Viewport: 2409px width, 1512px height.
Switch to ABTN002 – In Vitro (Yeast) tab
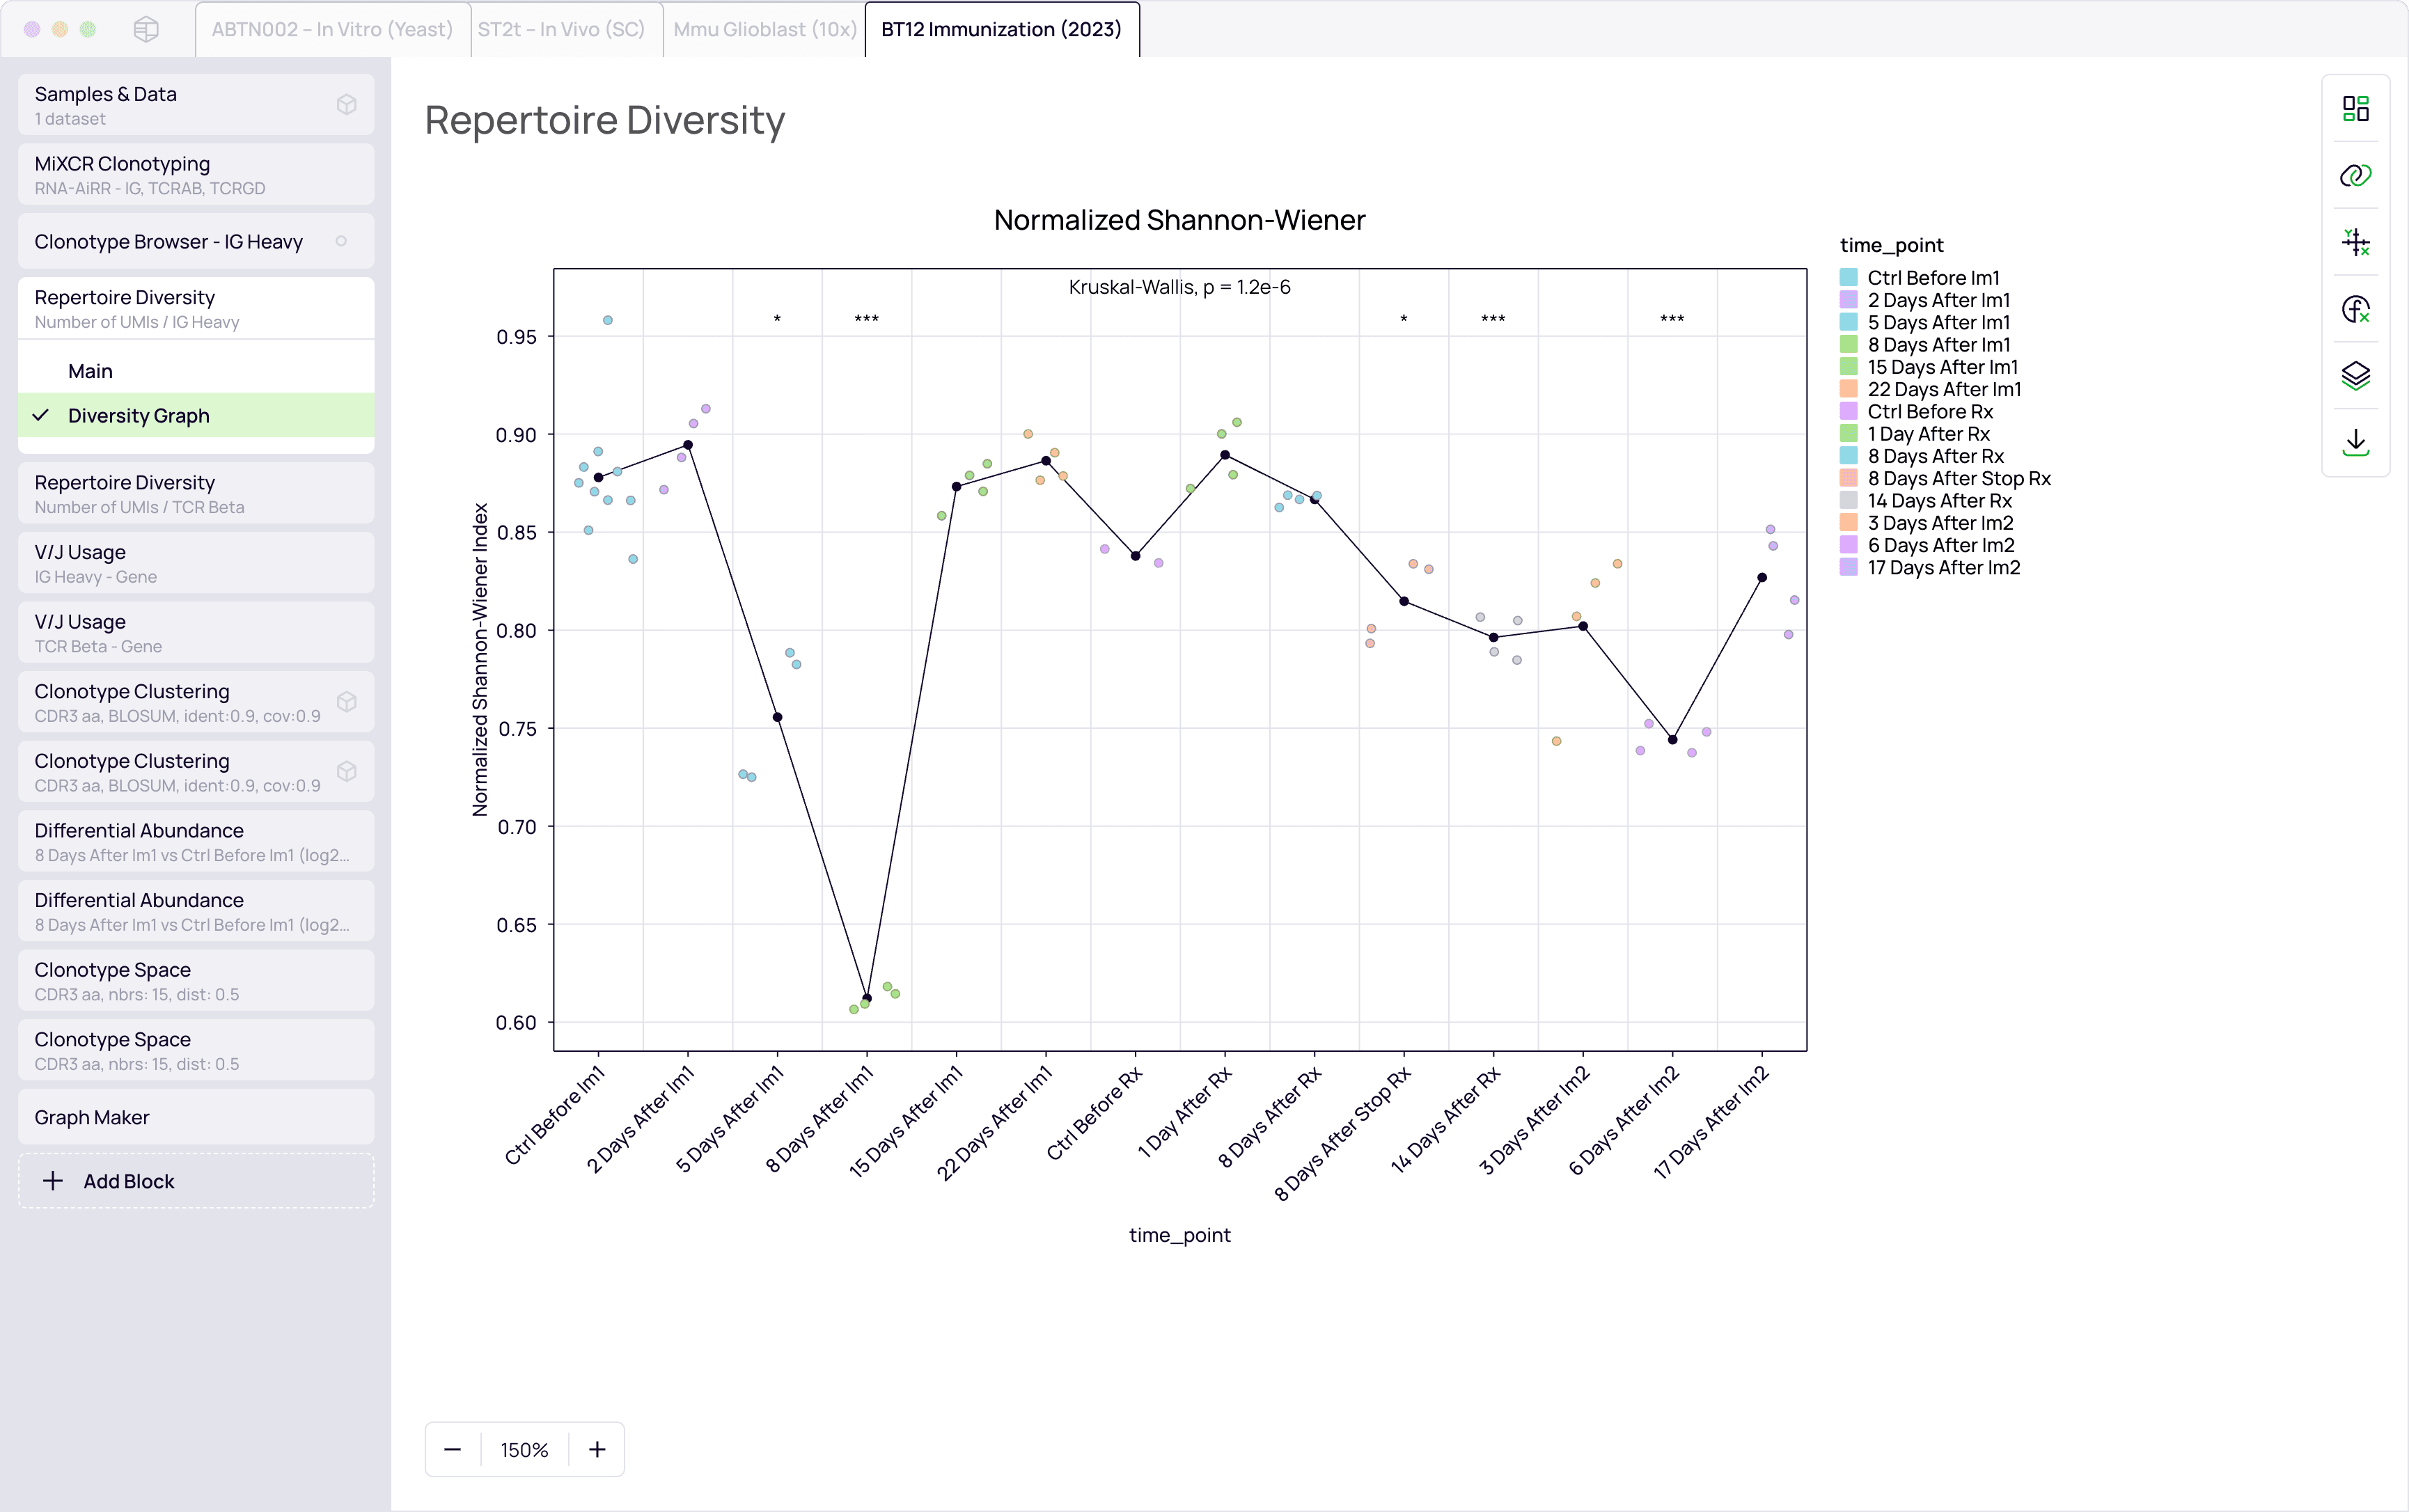tap(332, 29)
